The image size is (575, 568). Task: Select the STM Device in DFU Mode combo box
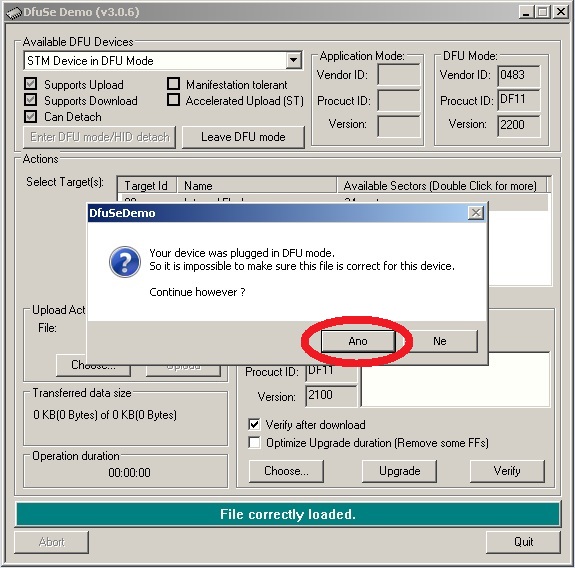pyautogui.click(x=163, y=61)
